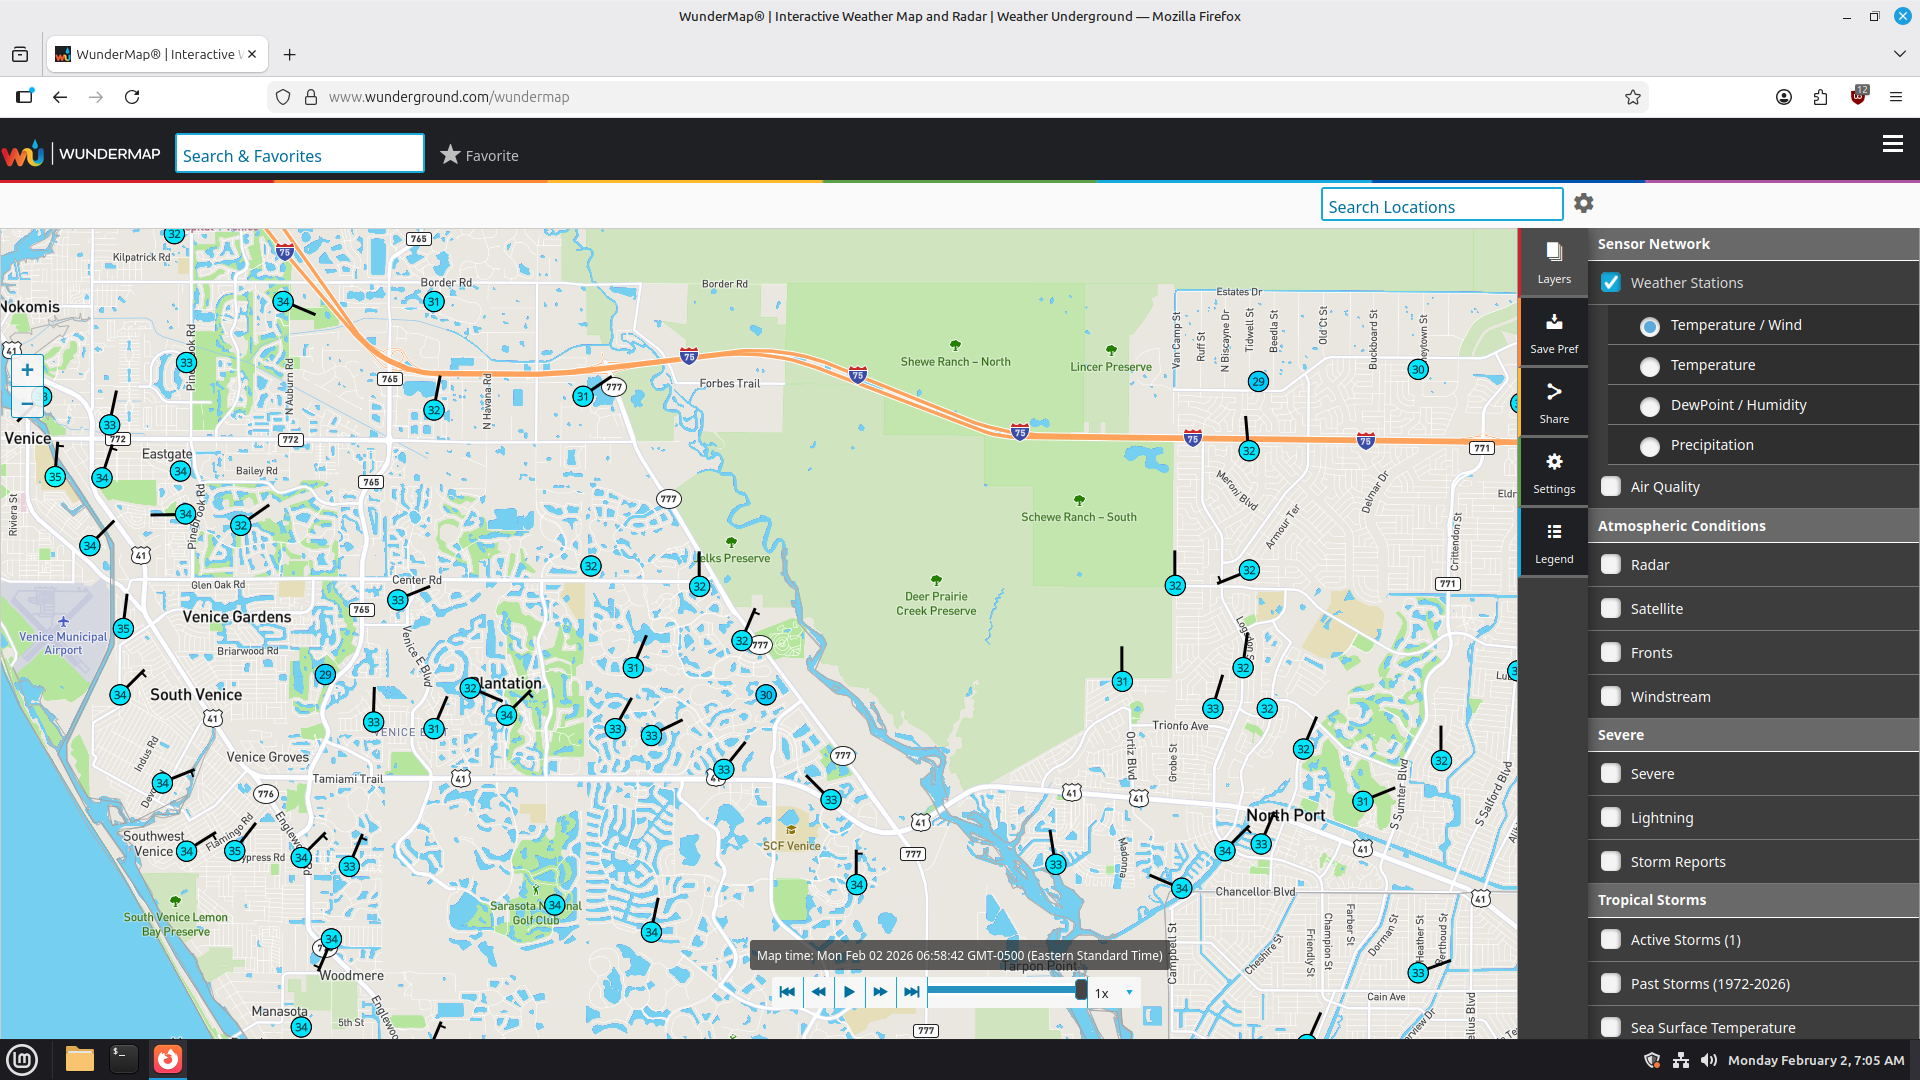Switch to the WunderMap browser tab
Viewport: 1920px width, 1080px height.
pos(156,54)
